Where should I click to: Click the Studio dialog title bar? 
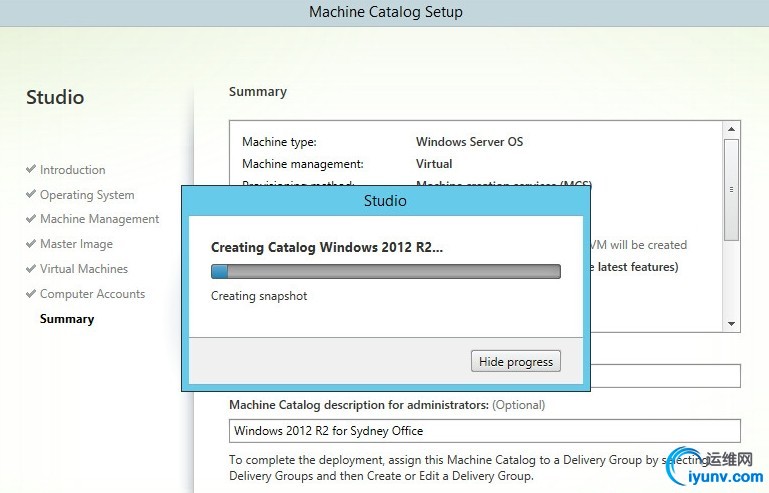(x=385, y=201)
